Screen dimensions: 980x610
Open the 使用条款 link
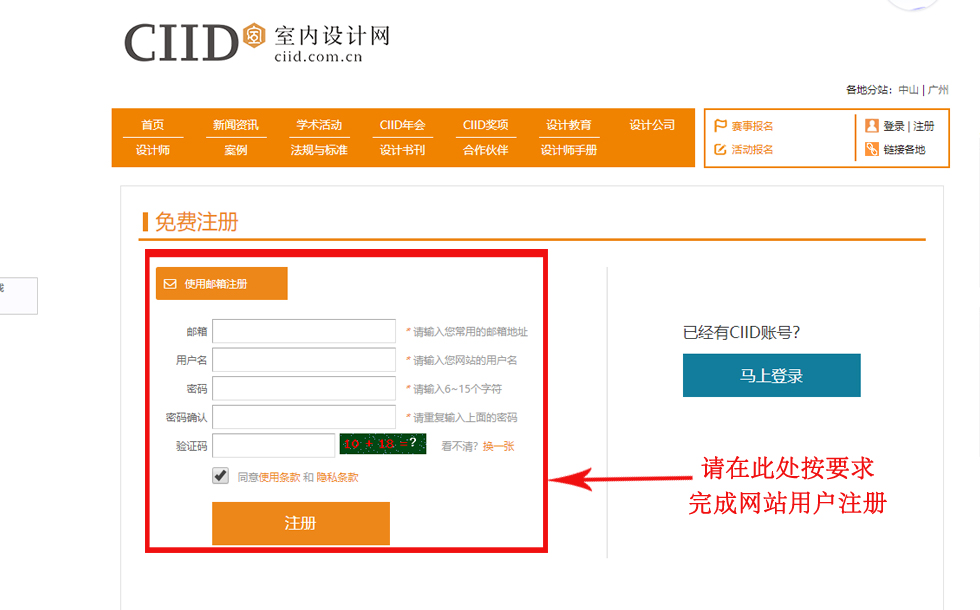point(279,478)
